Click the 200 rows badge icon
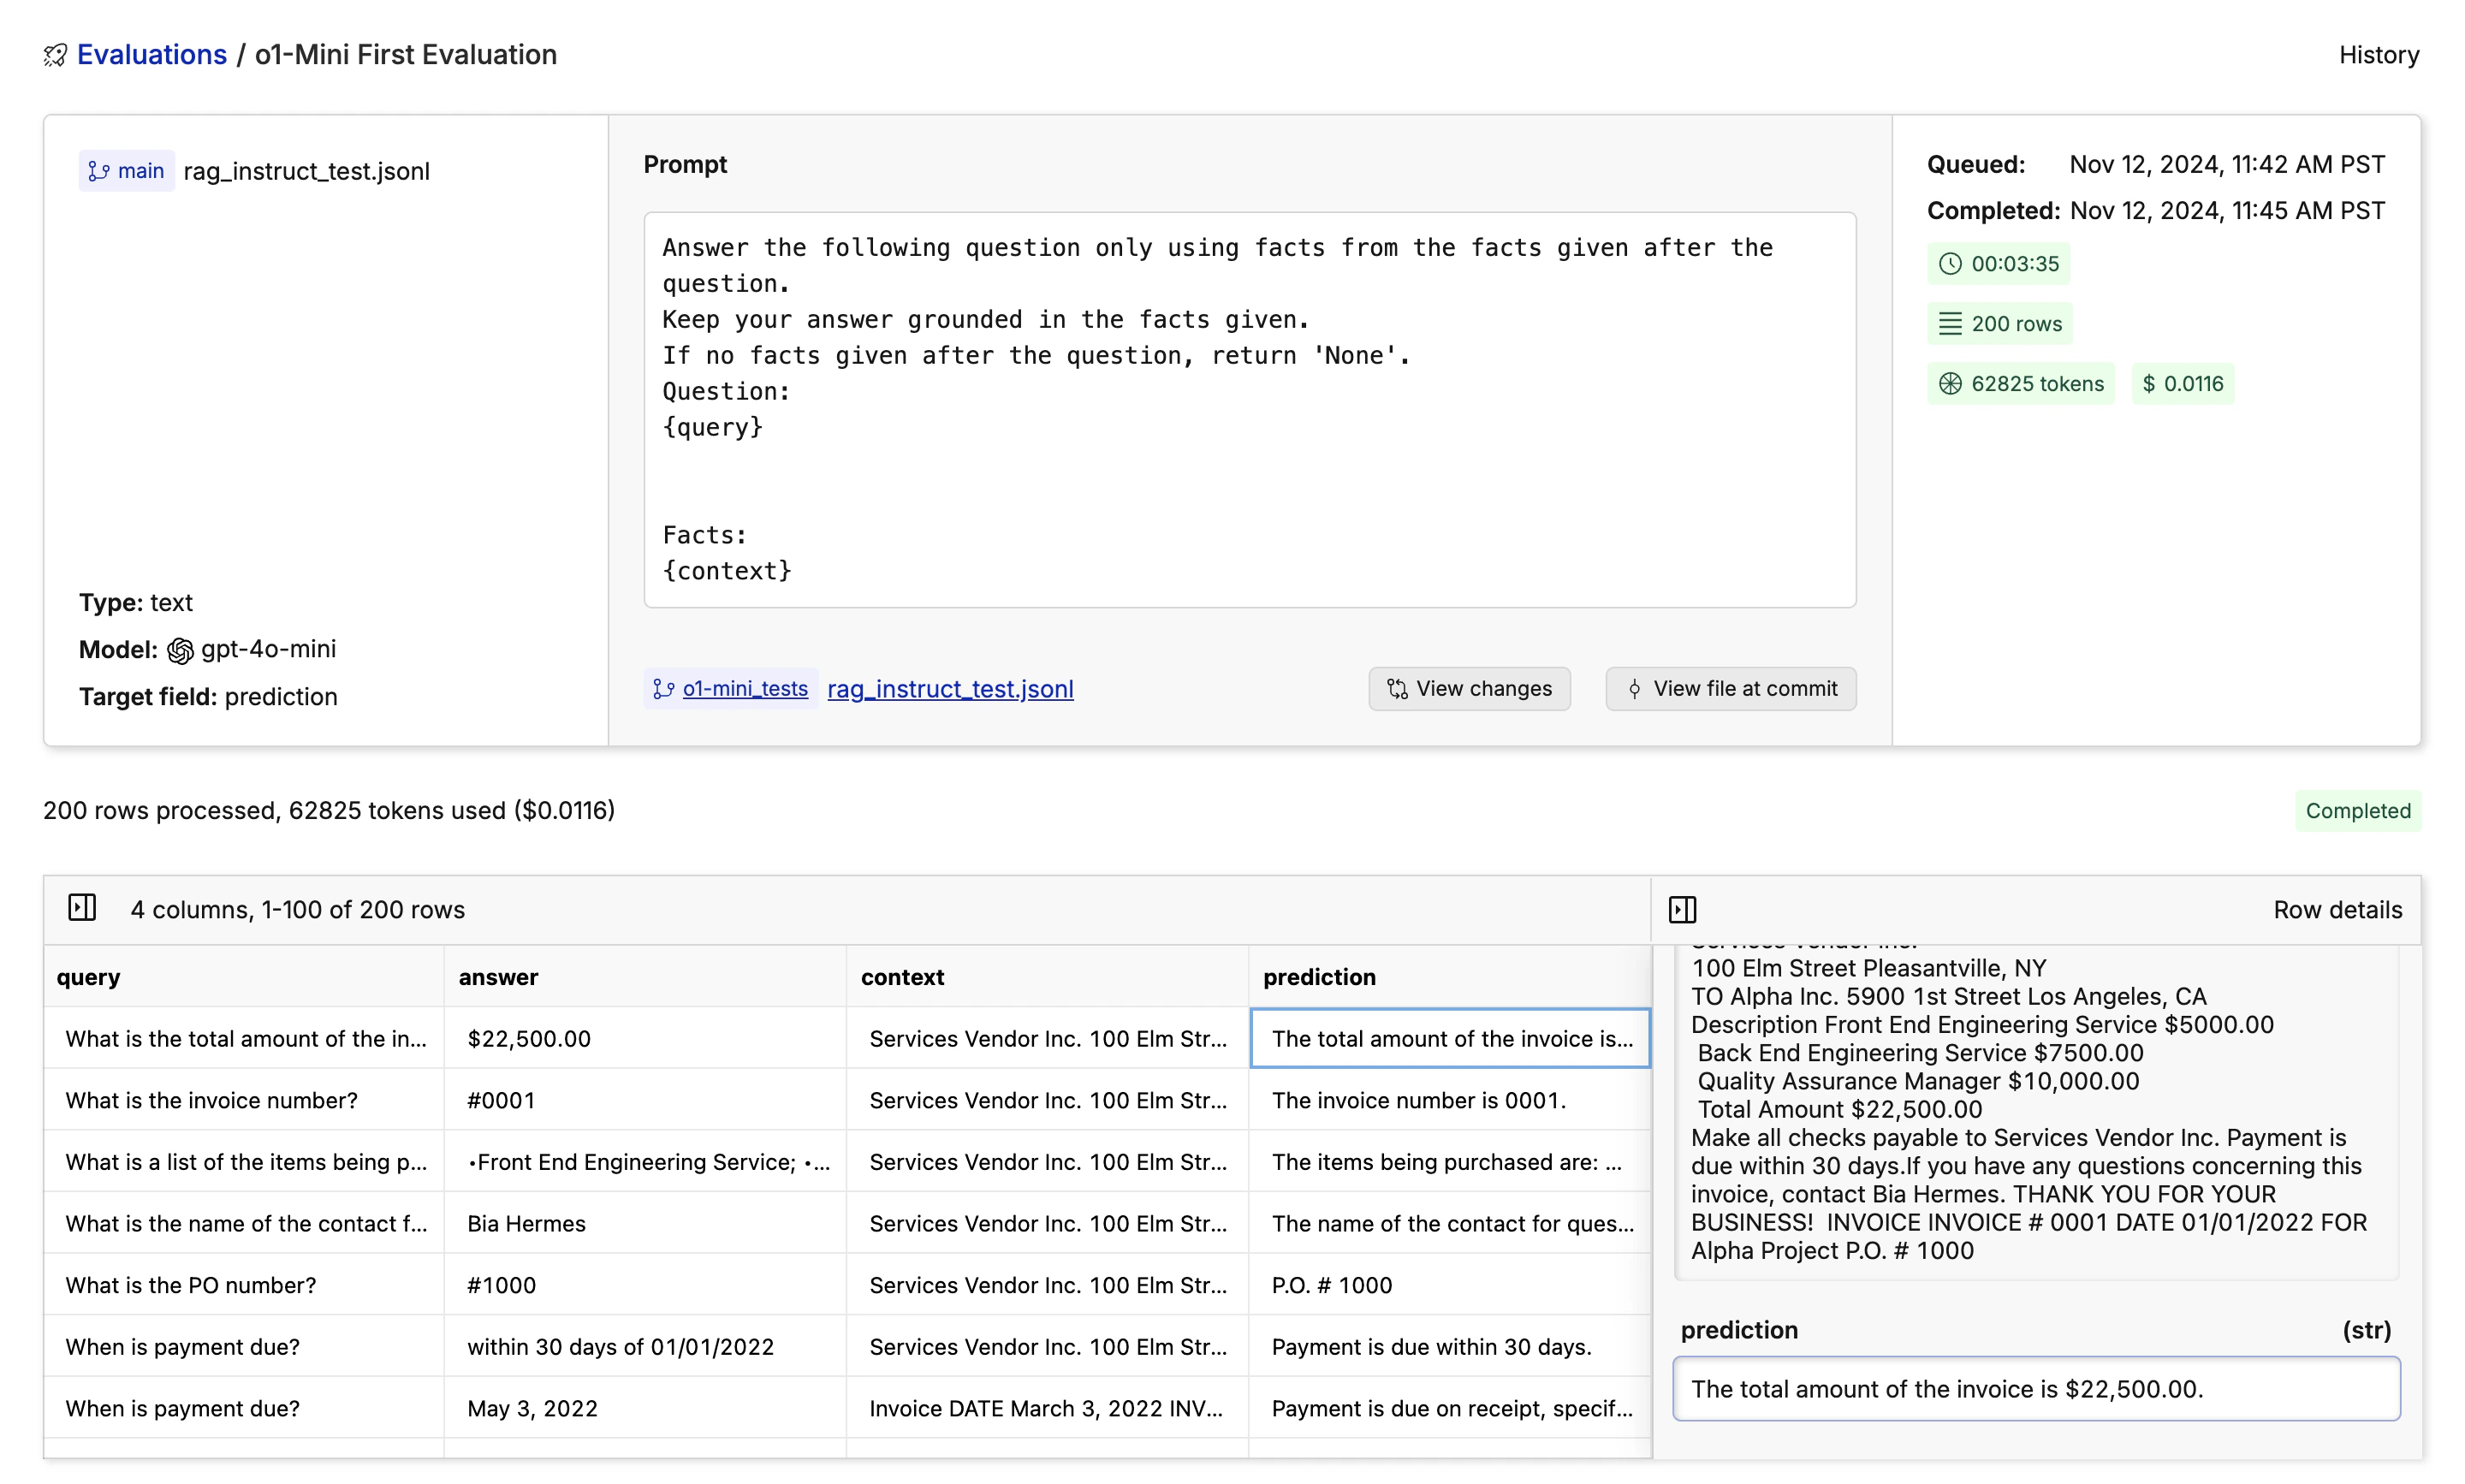 (1950, 324)
